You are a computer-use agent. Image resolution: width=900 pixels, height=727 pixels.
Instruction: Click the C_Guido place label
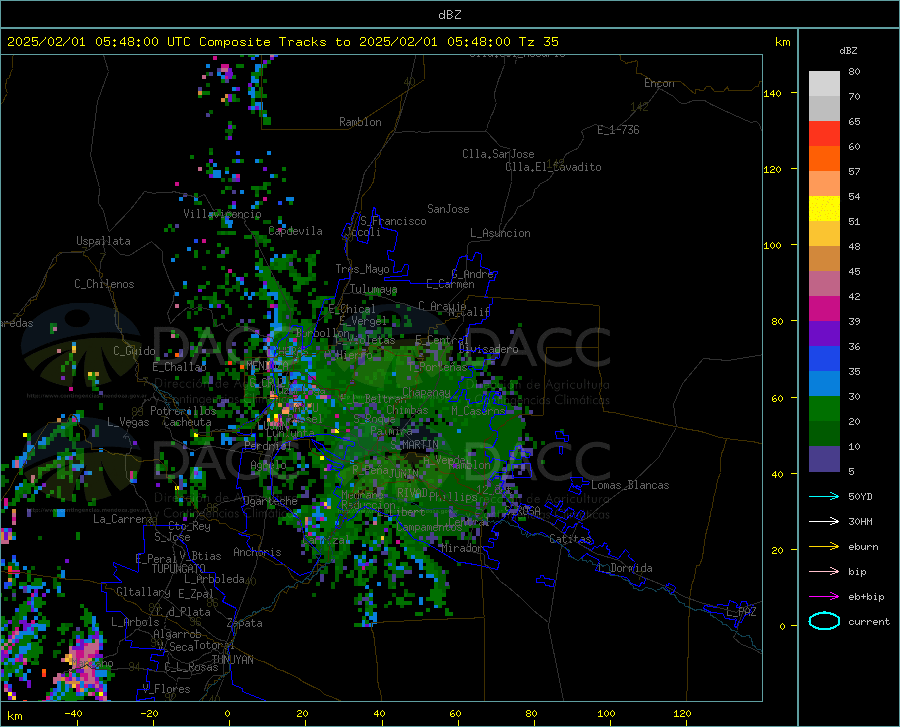(x=134, y=351)
